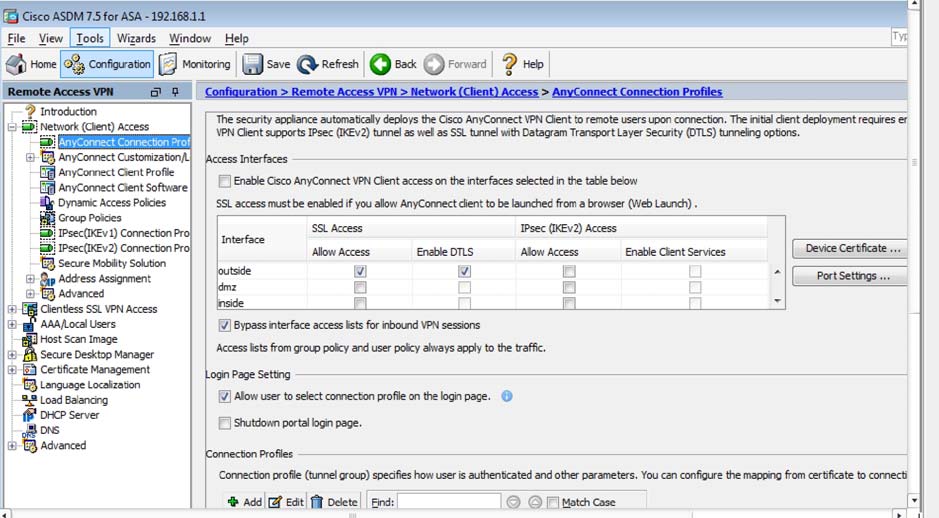Viewport: 939px width, 518px height.
Task: Expand the AnyConnect Customization node
Action: coord(30,157)
